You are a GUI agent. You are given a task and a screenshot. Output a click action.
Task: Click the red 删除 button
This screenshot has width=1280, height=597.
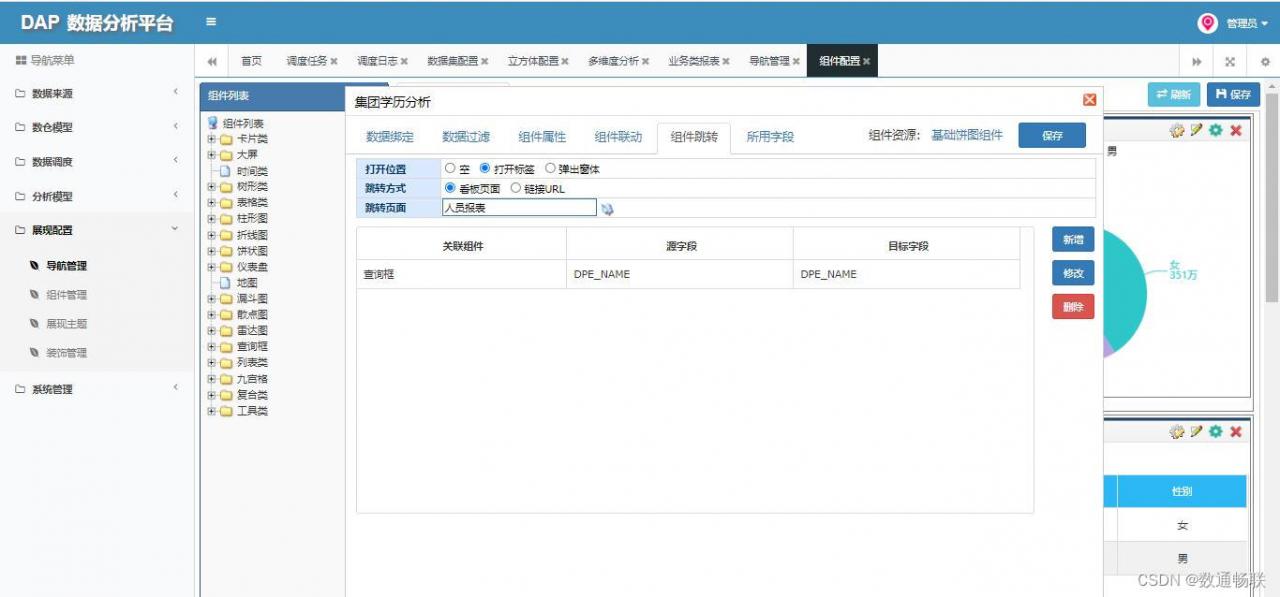click(x=1073, y=307)
